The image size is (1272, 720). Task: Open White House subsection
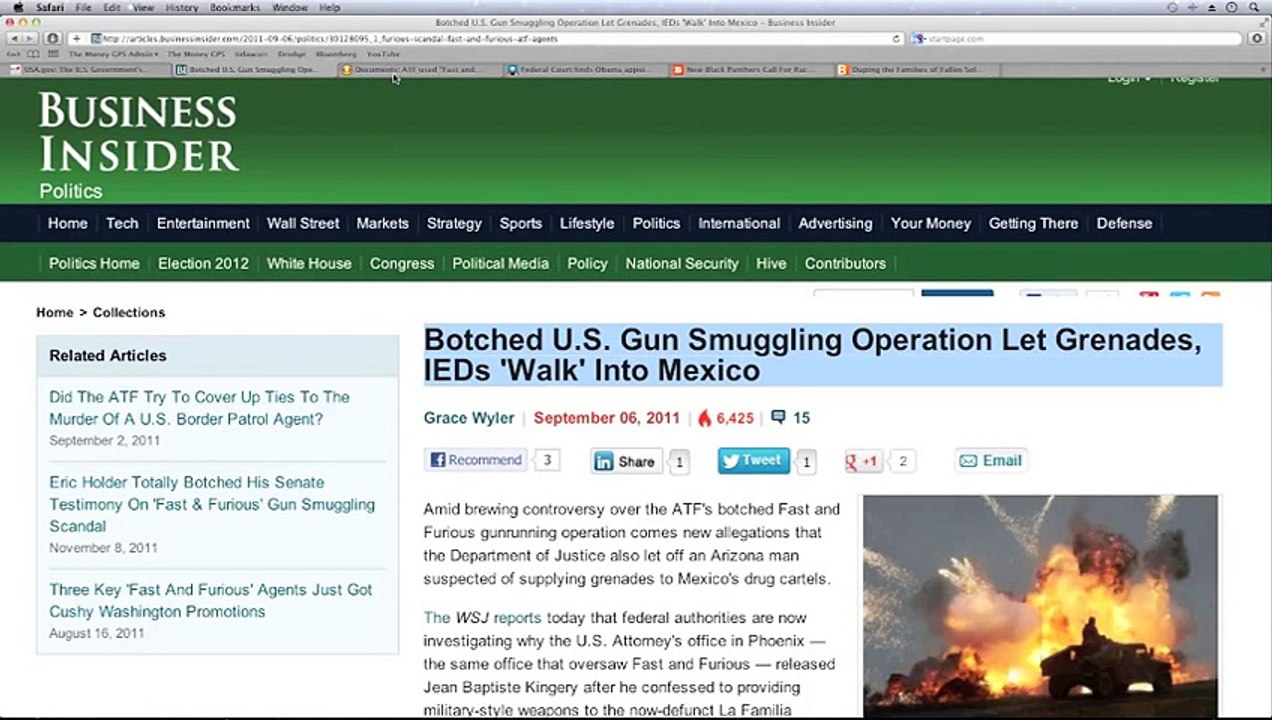click(x=309, y=263)
